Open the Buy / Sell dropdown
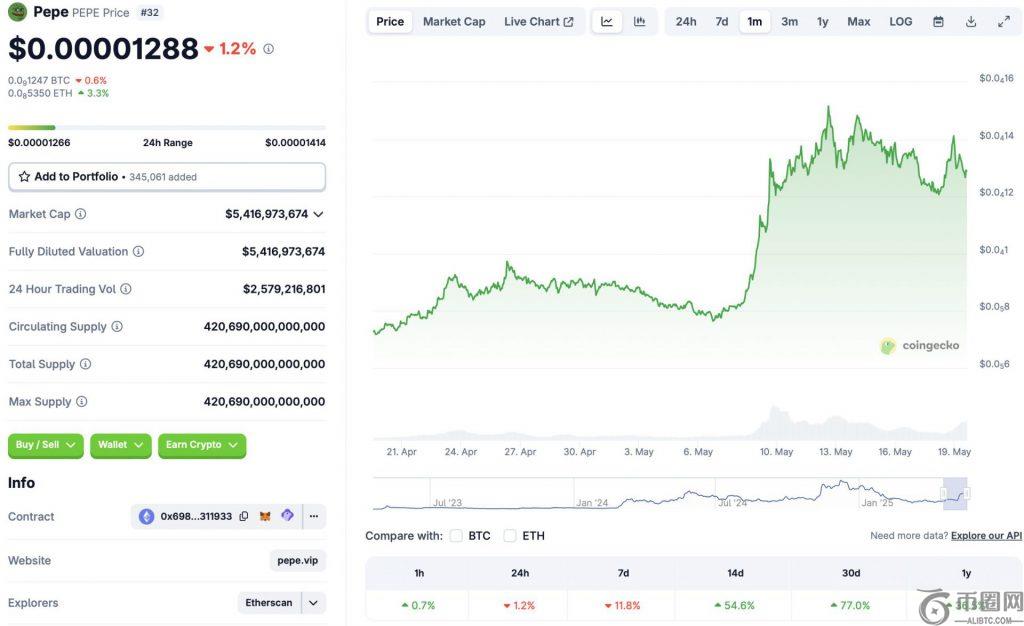 pyautogui.click(x=47, y=445)
